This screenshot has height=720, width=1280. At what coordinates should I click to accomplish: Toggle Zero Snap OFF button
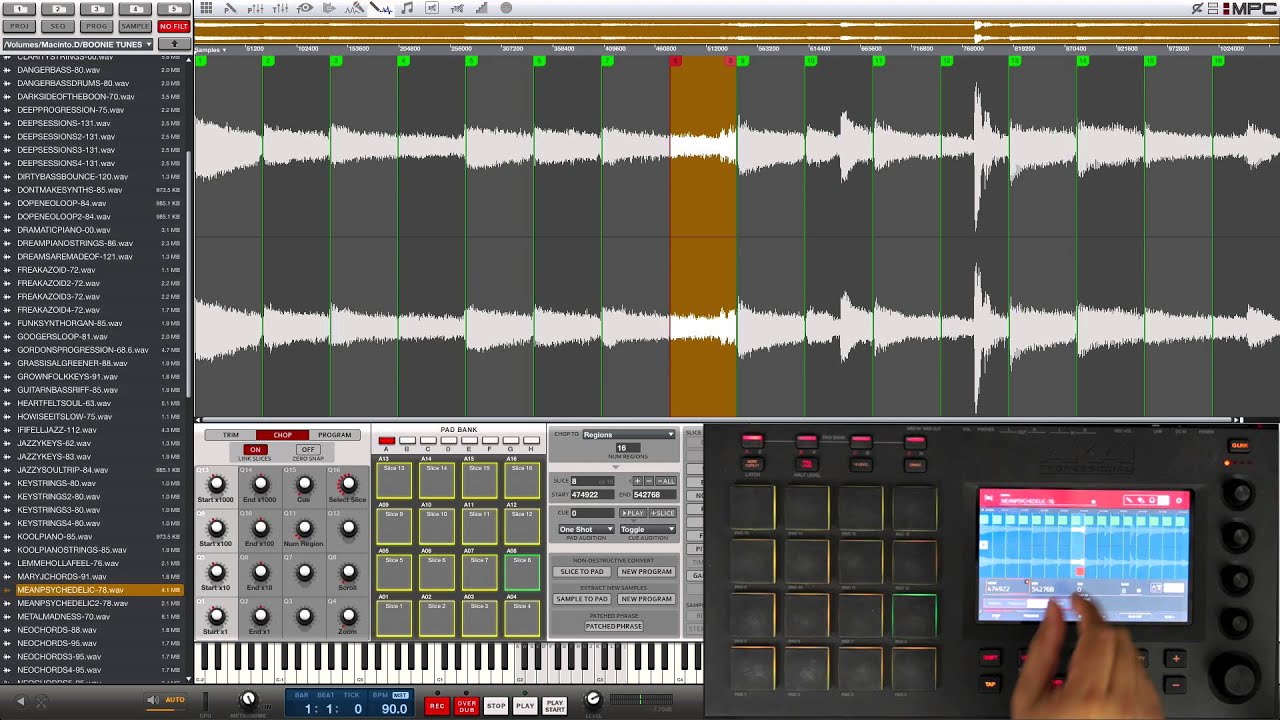click(x=307, y=450)
